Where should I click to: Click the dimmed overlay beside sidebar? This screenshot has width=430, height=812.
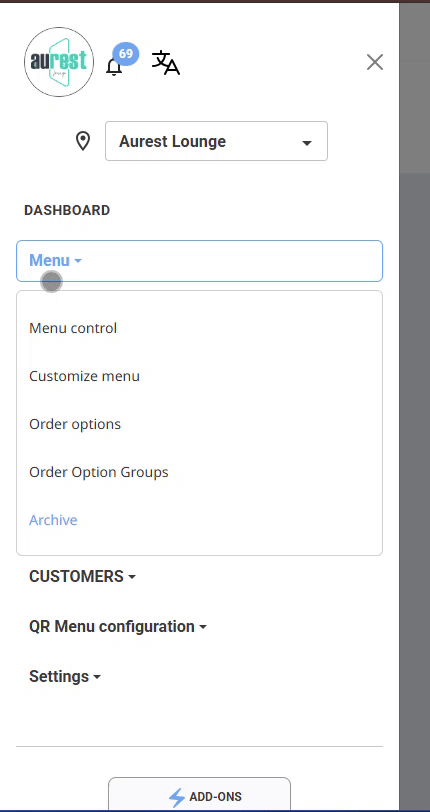pos(414,466)
